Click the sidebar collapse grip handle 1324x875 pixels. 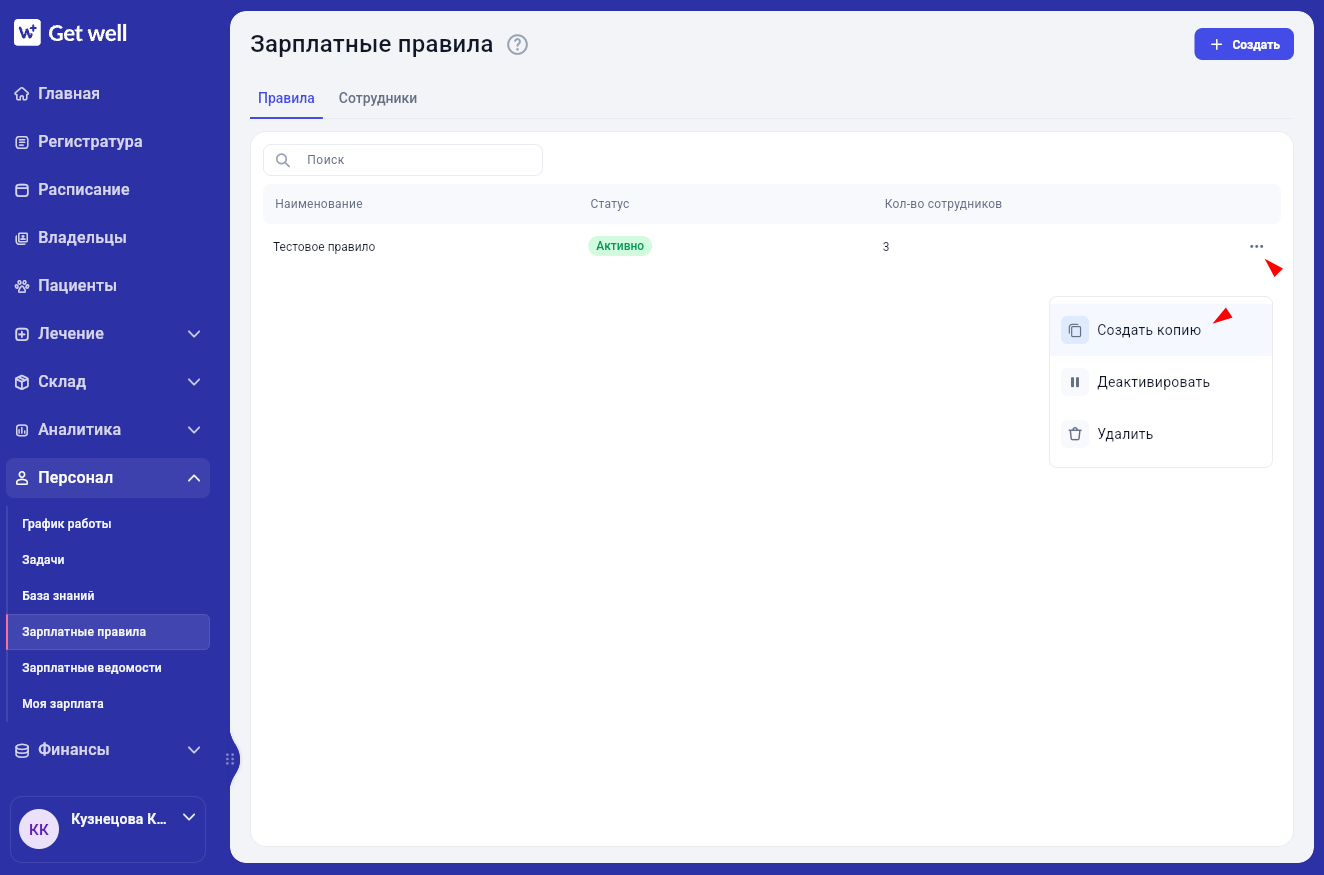230,759
